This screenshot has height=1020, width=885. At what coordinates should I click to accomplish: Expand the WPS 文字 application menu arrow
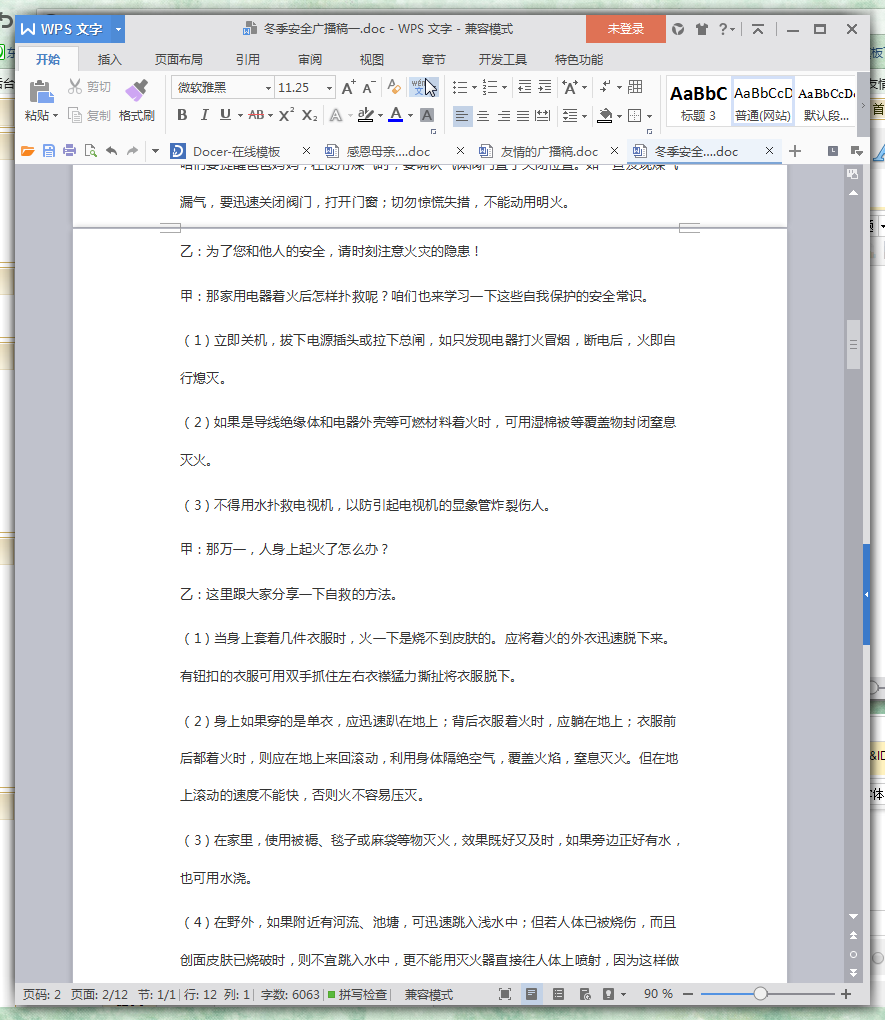pos(118,30)
